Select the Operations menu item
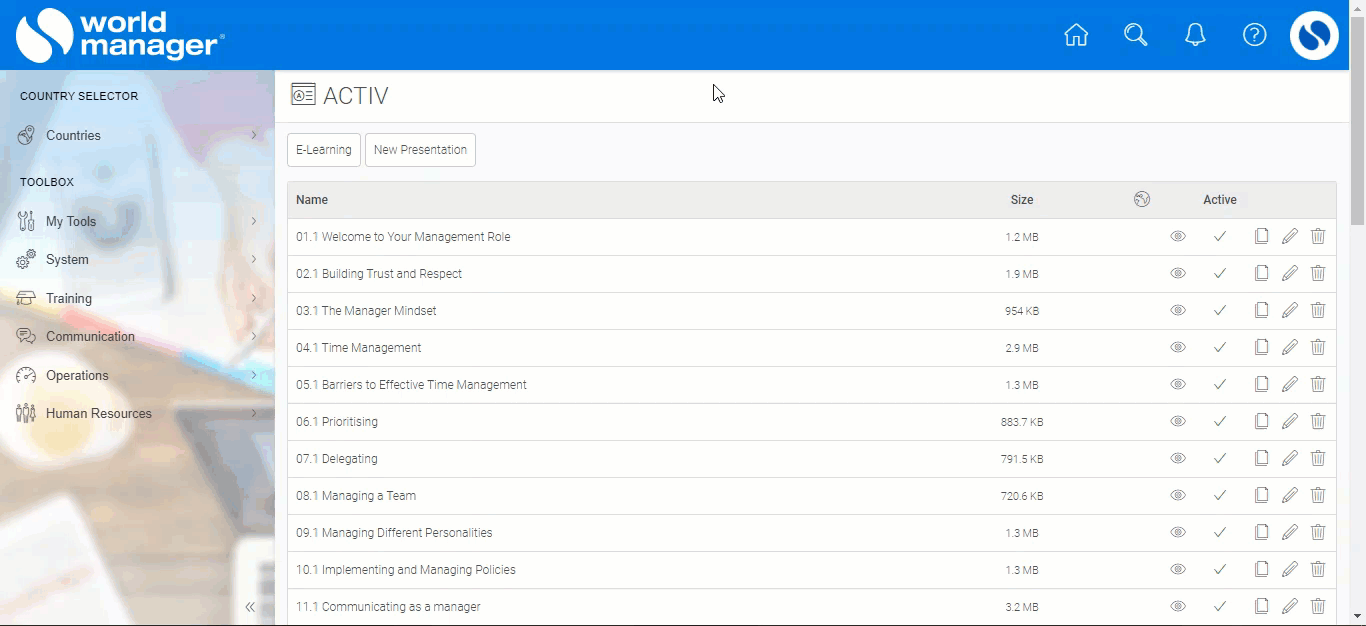Viewport: 1366px width, 626px height. pyautogui.click(x=77, y=376)
